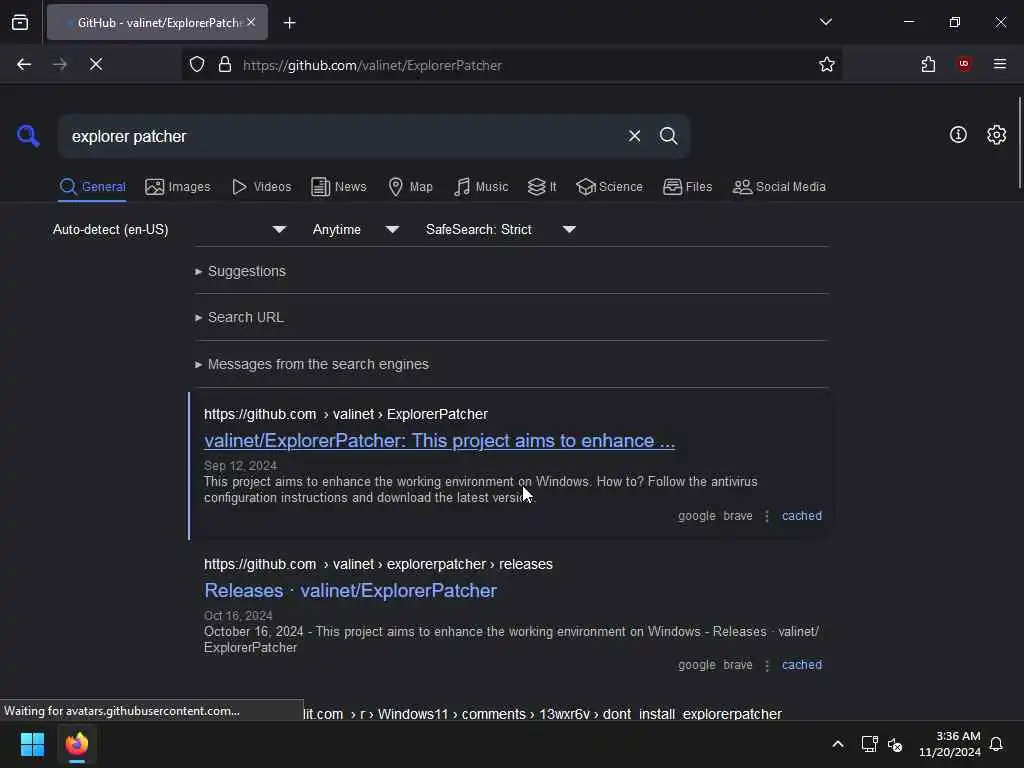Screen dimensions: 1024x768
Task: Submit the search with the magnifier button
Action: coord(668,136)
